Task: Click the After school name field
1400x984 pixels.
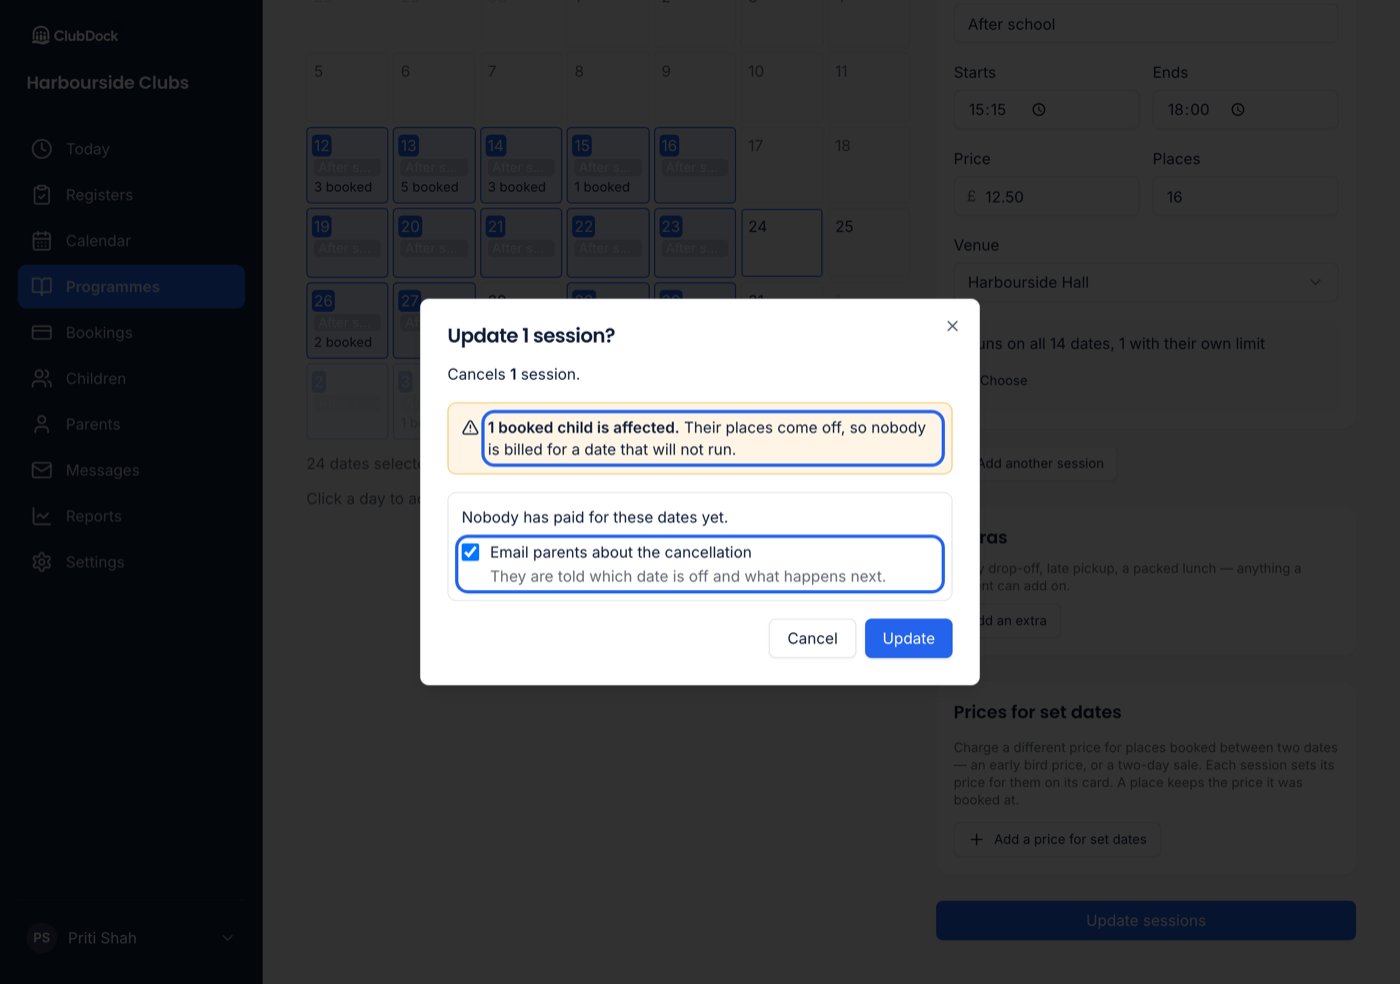Action: click(1145, 24)
